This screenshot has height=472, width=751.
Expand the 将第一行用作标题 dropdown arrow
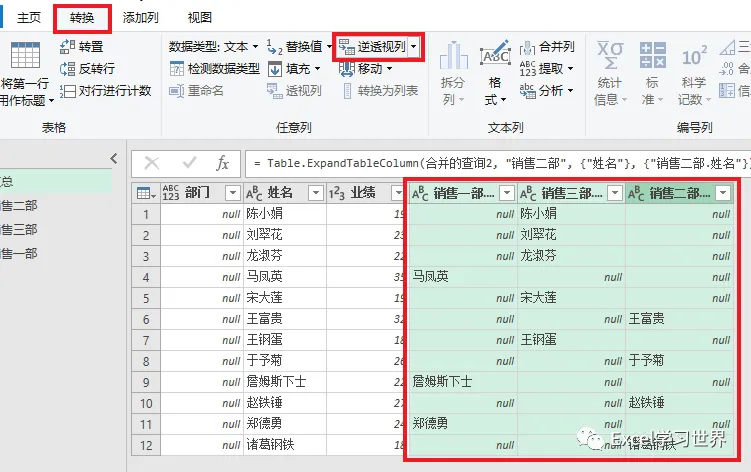[x=51, y=101]
